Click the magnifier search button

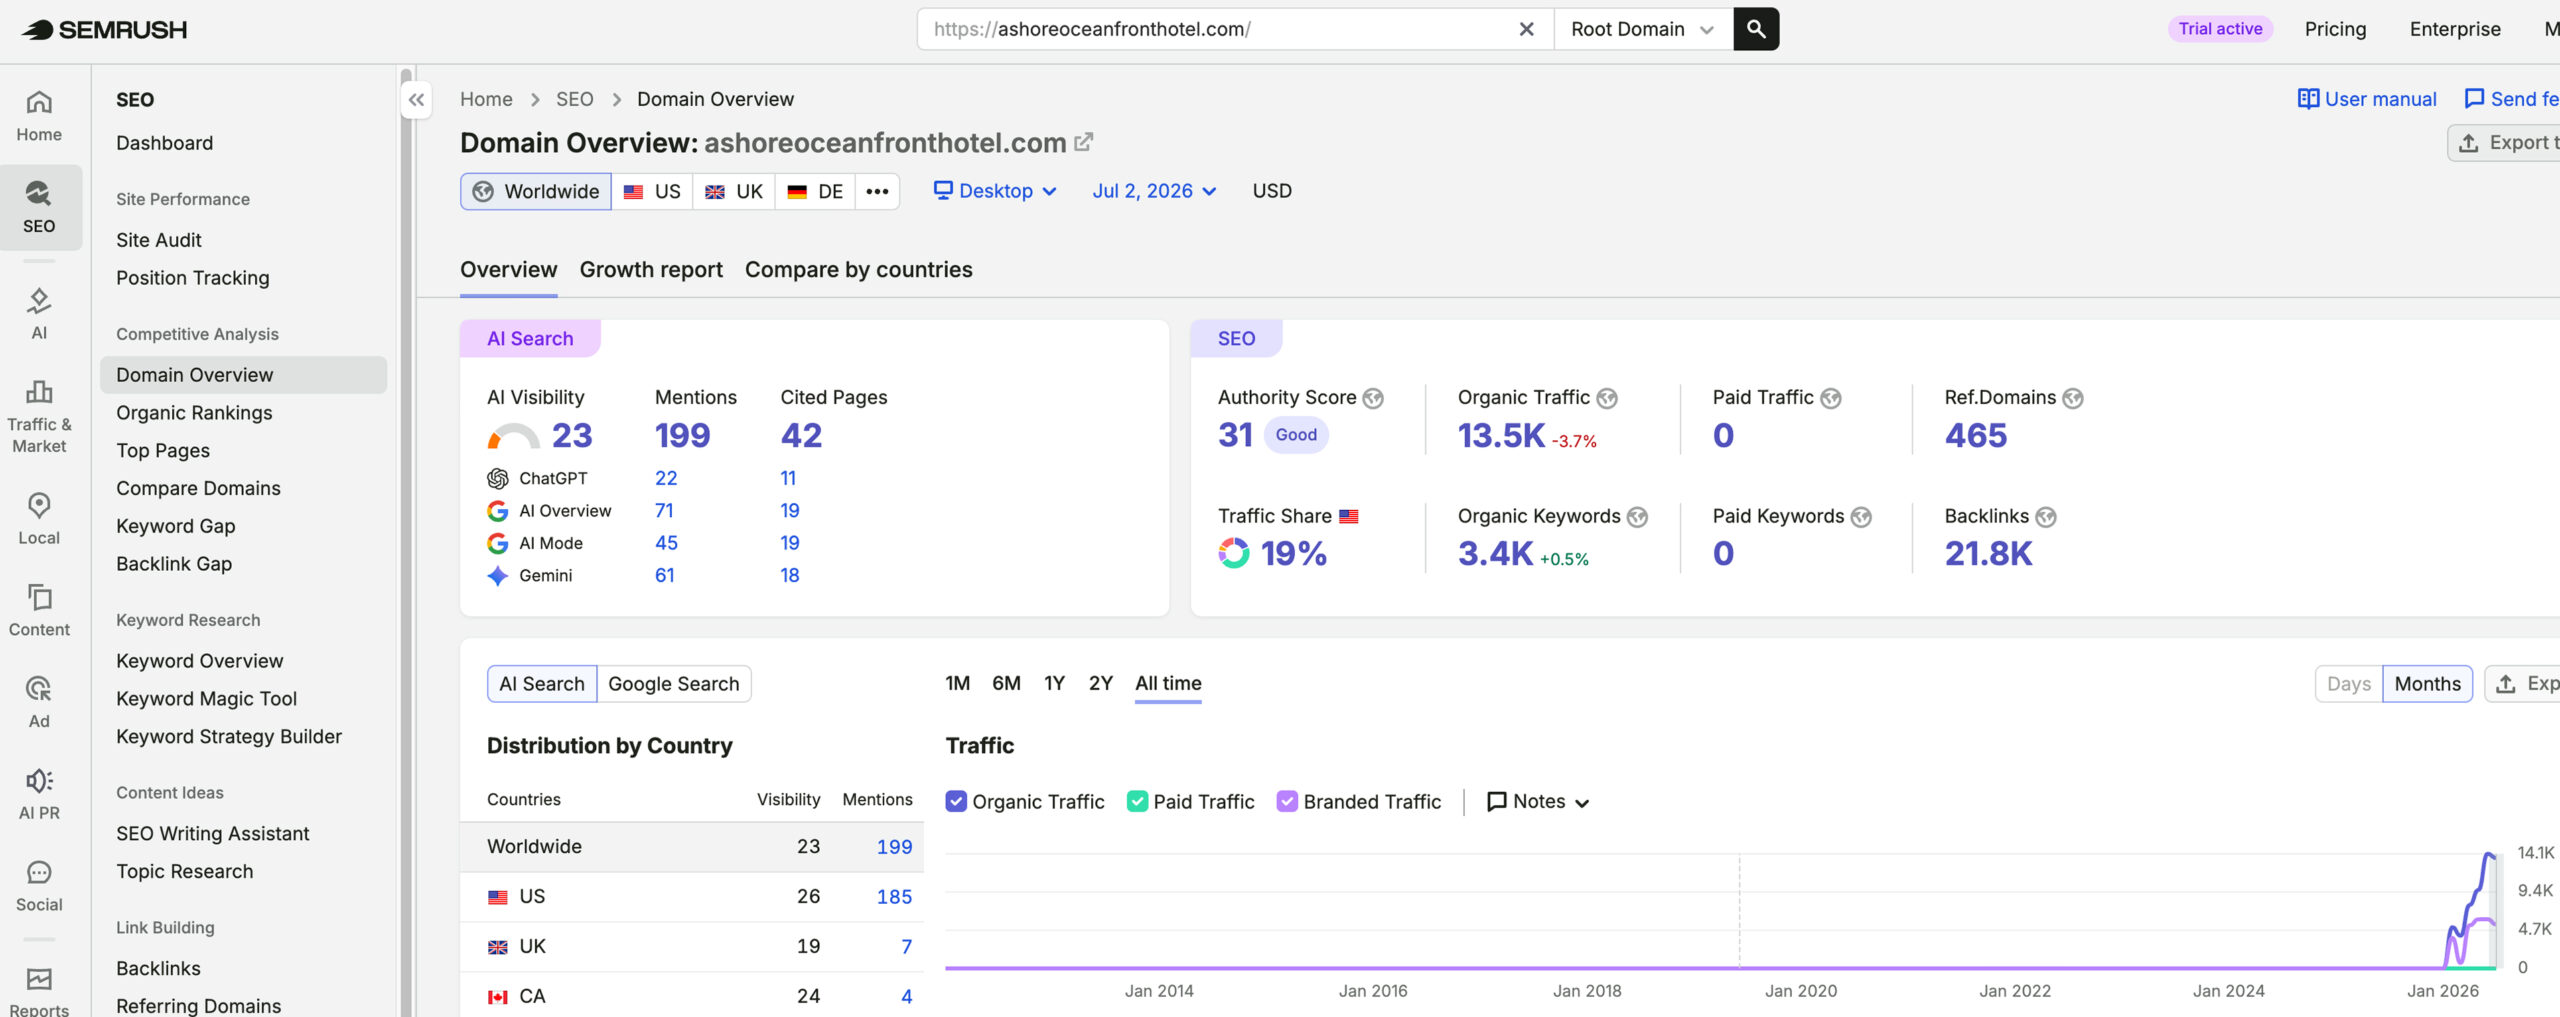tap(1756, 29)
